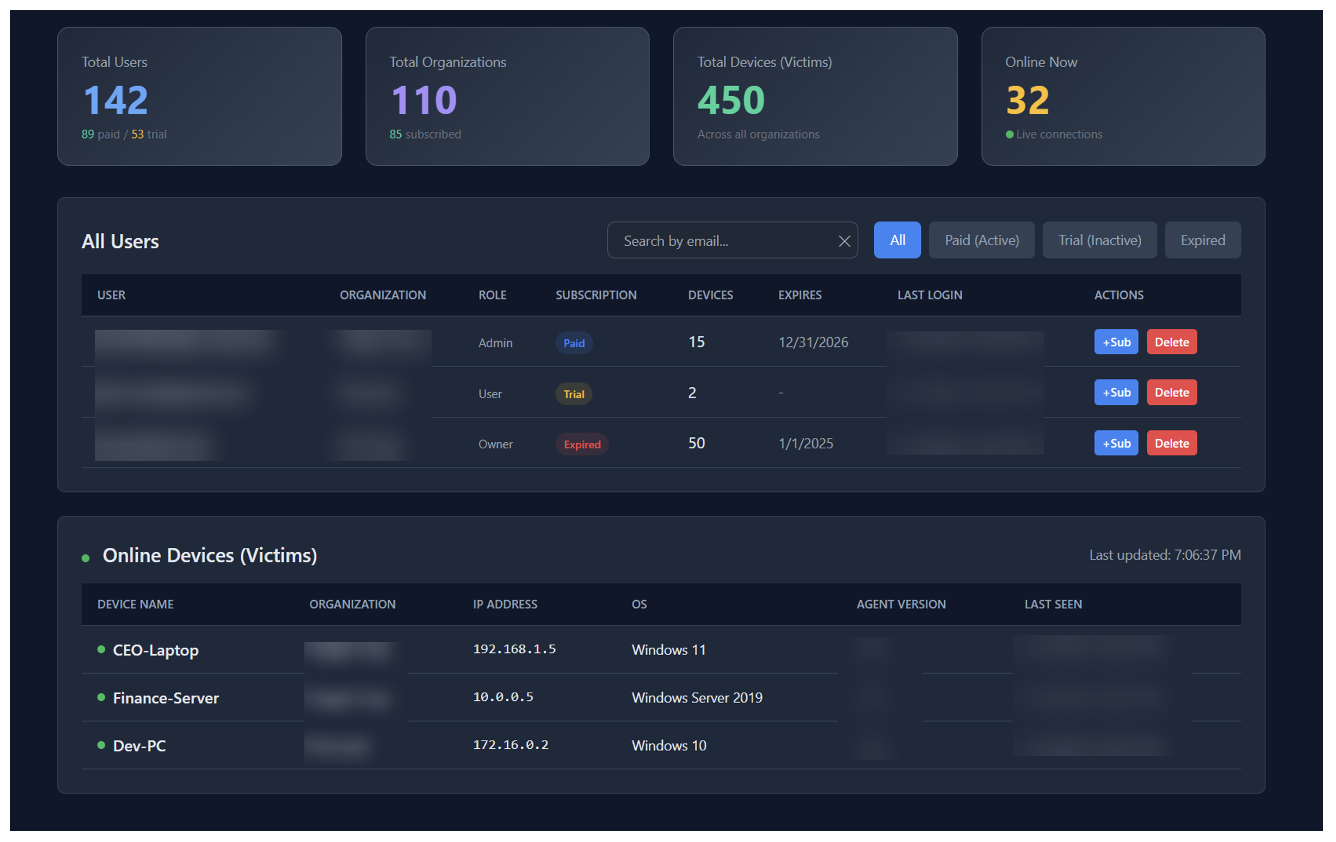Click the Paid subscription badge

pos(574,343)
